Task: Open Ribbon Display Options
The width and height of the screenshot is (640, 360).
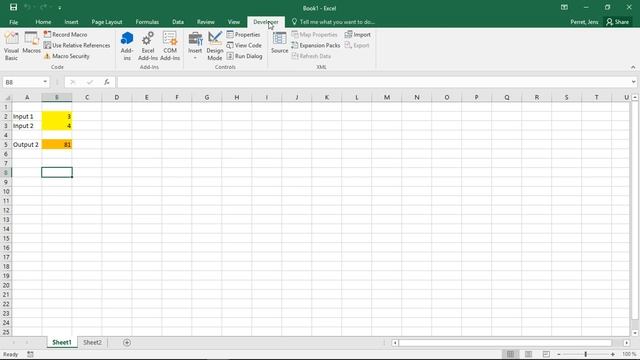Action: [x=564, y=7]
